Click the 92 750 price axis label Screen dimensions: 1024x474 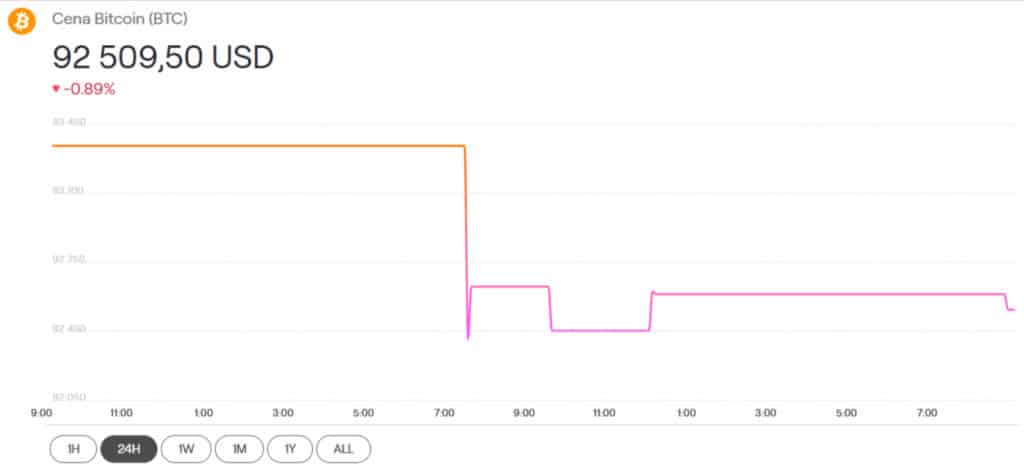click(69, 260)
